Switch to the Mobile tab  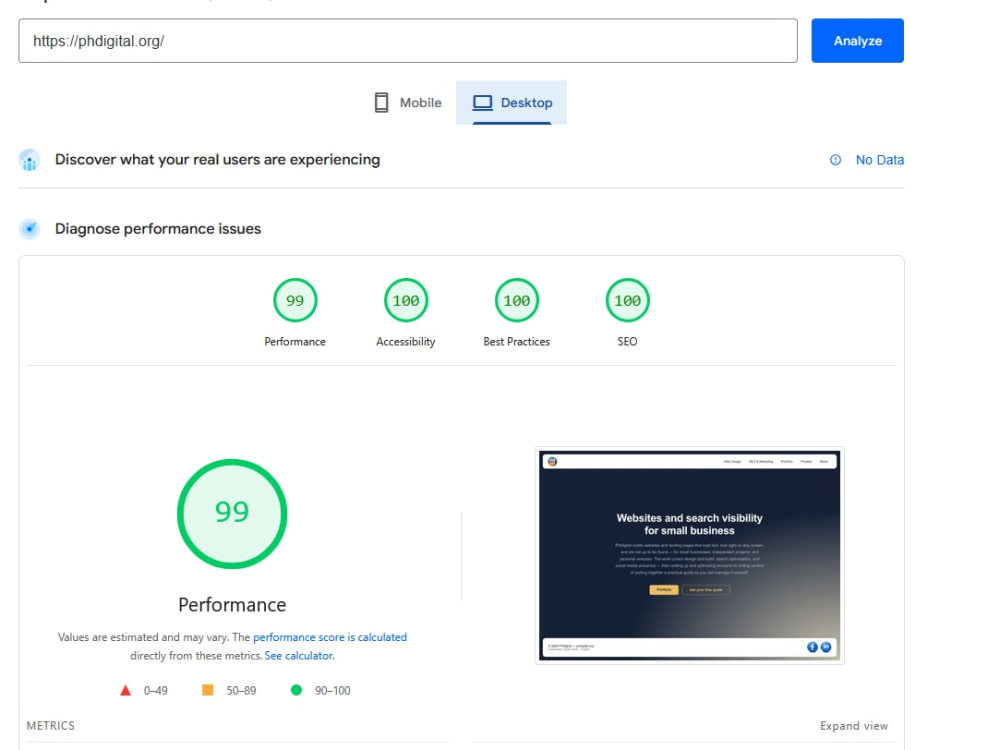(408, 103)
